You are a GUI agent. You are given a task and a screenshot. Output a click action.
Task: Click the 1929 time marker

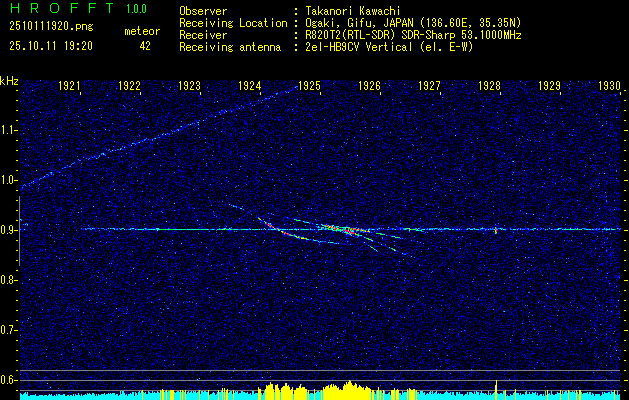pyautogui.click(x=549, y=85)
